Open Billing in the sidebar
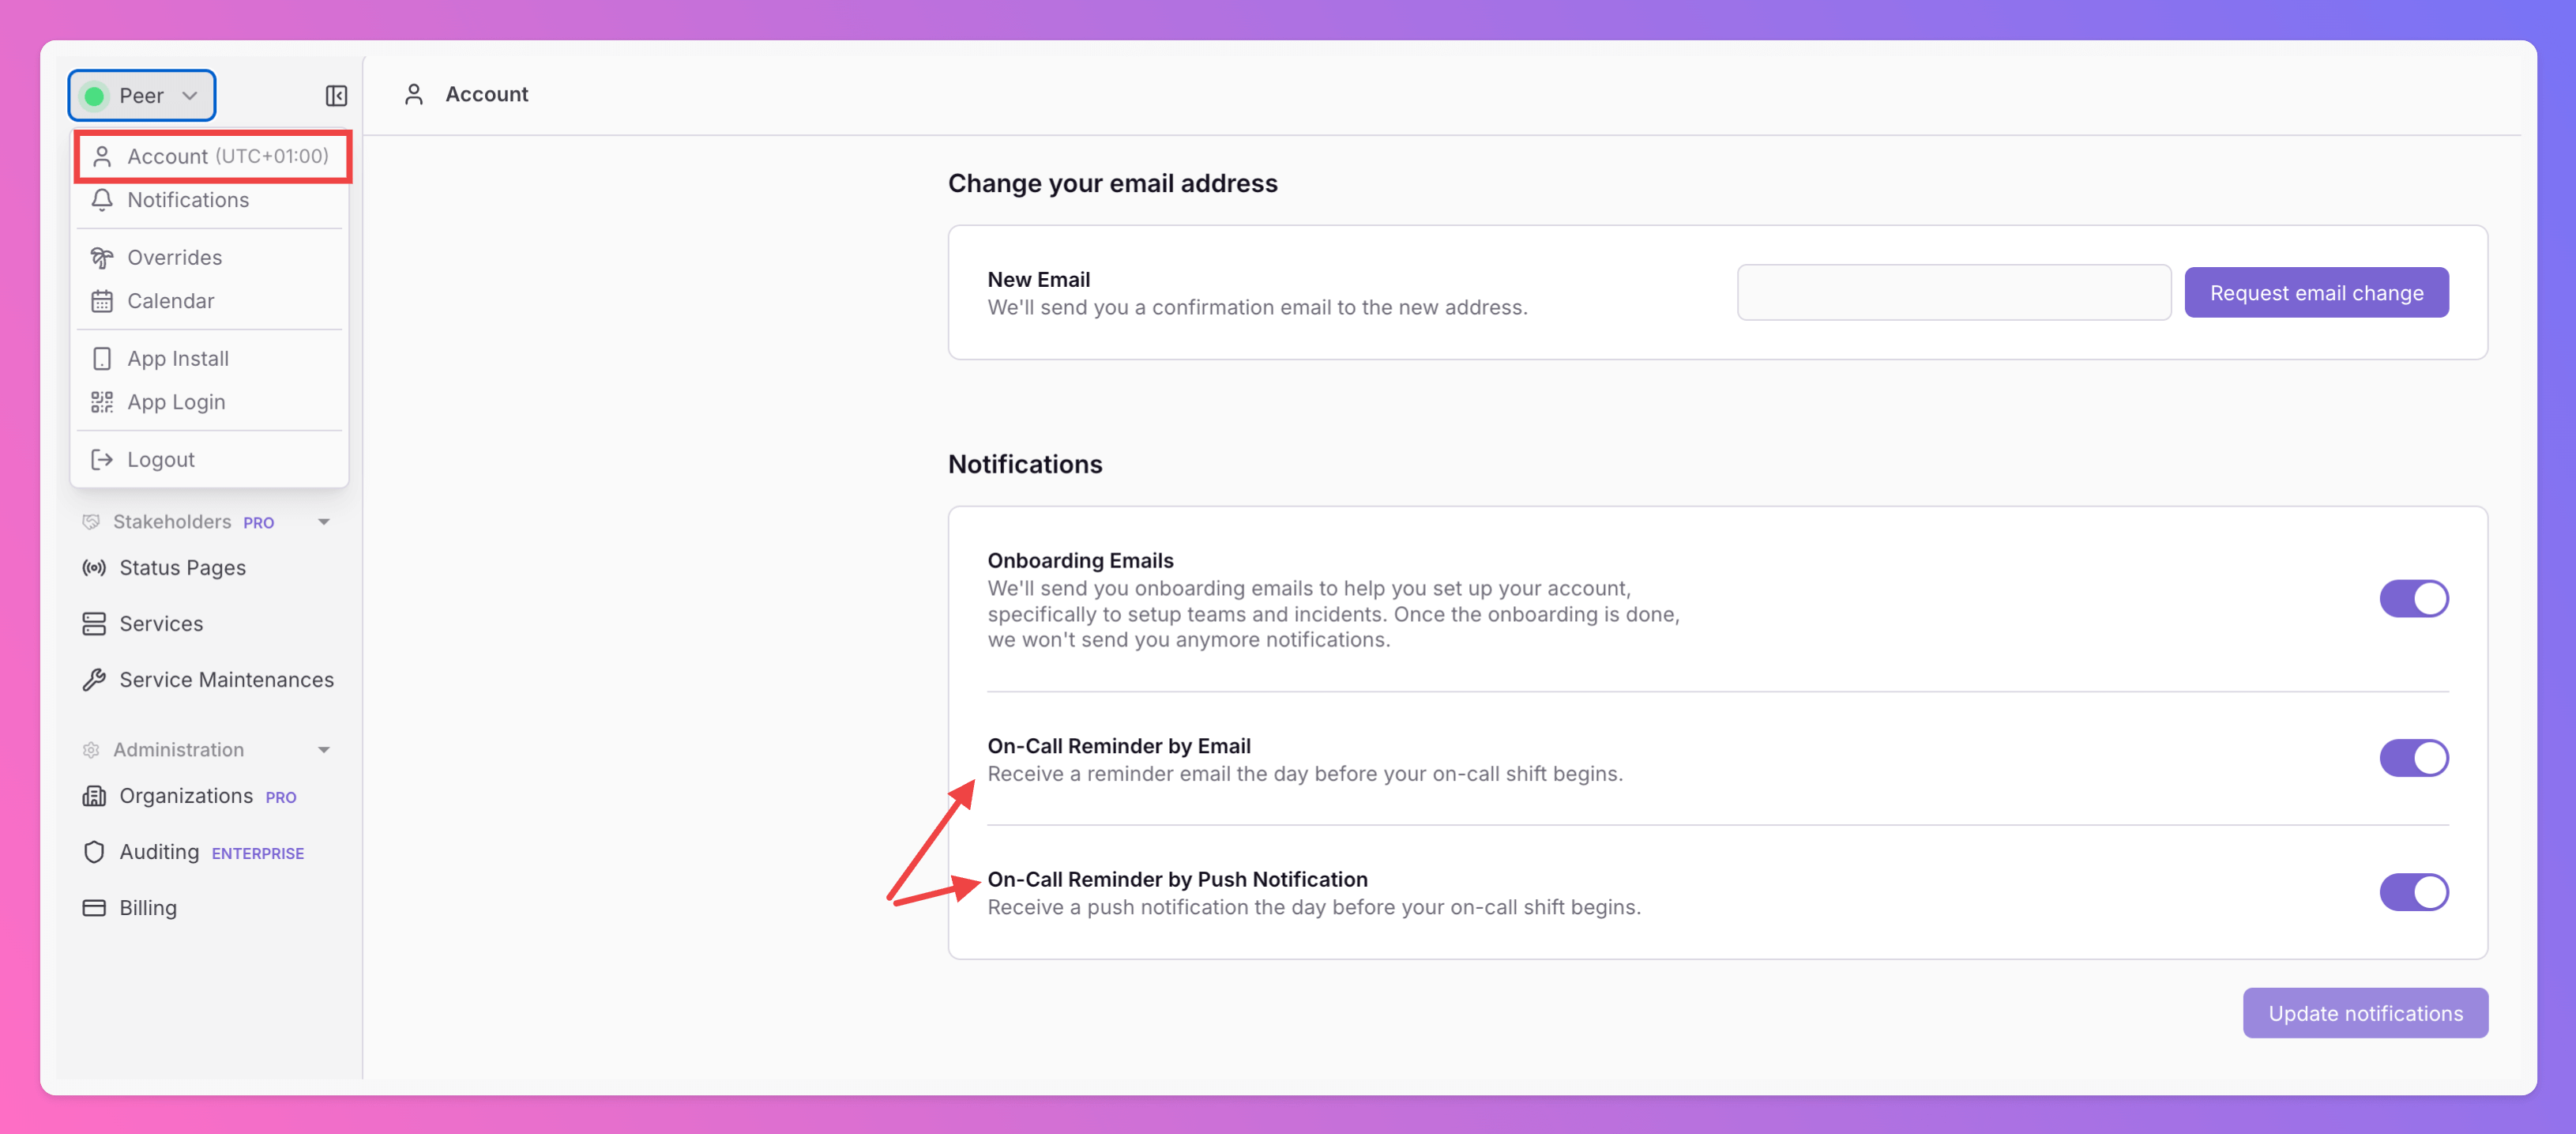The height and width of the screenshot is (1134, 2576). (x=148, y=908)
